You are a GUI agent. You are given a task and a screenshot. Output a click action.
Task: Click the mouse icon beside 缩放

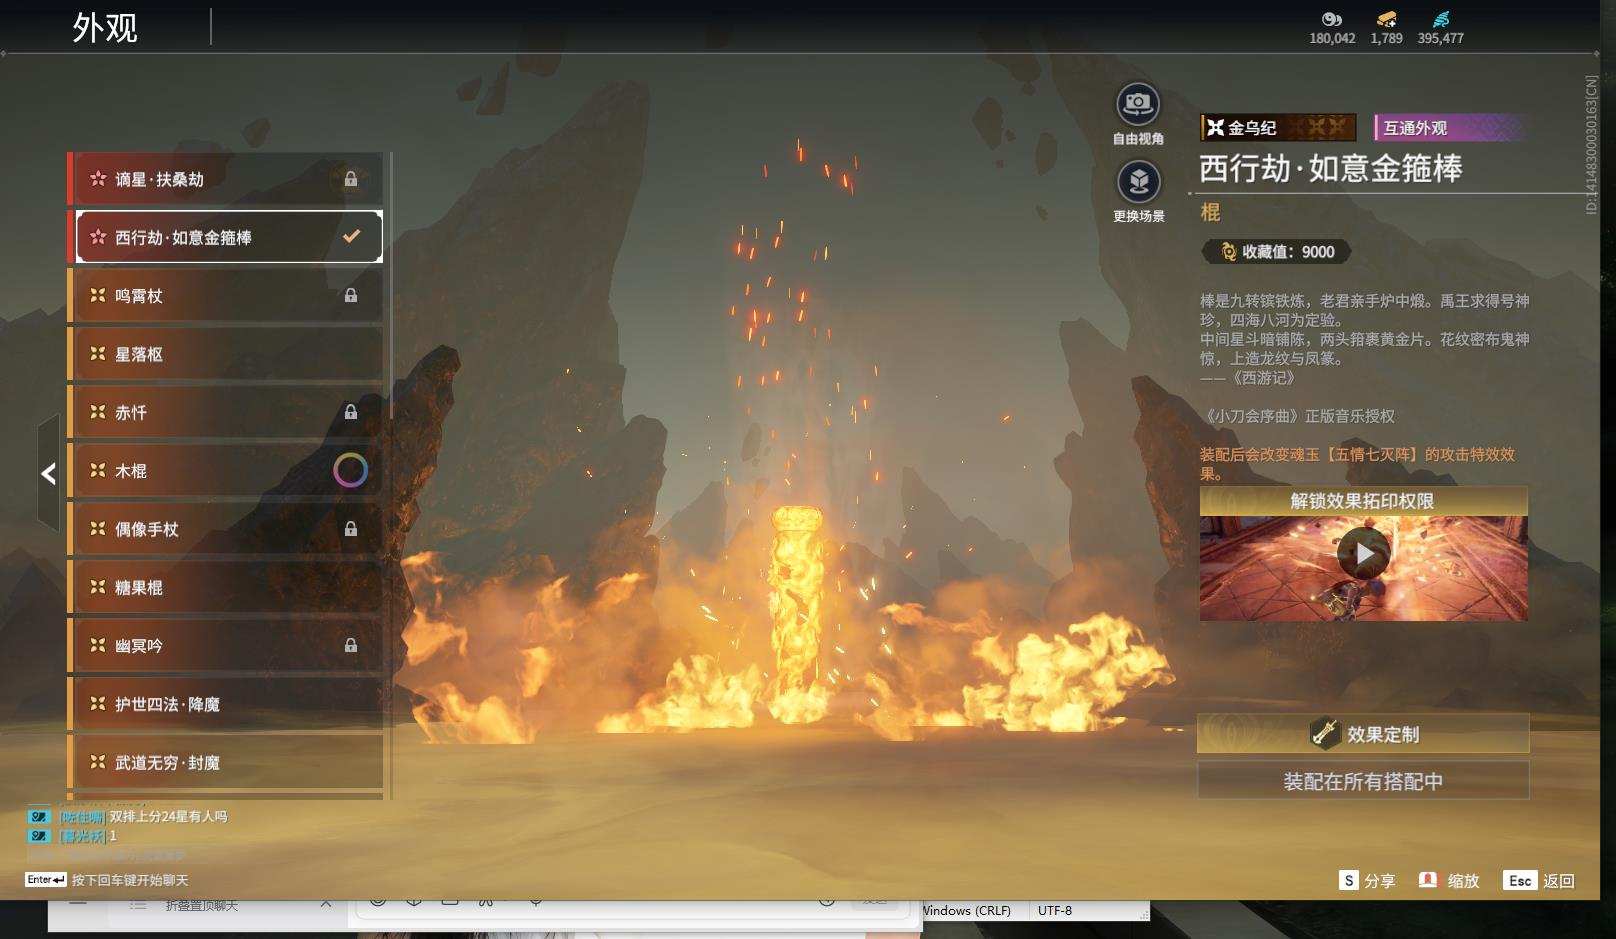point(1428,880)
